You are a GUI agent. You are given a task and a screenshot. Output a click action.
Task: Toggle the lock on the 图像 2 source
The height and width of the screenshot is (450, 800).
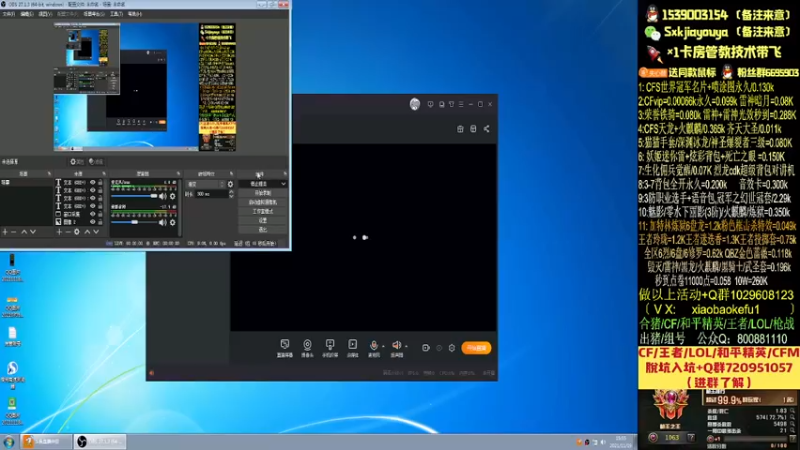[x=100, y=222]
